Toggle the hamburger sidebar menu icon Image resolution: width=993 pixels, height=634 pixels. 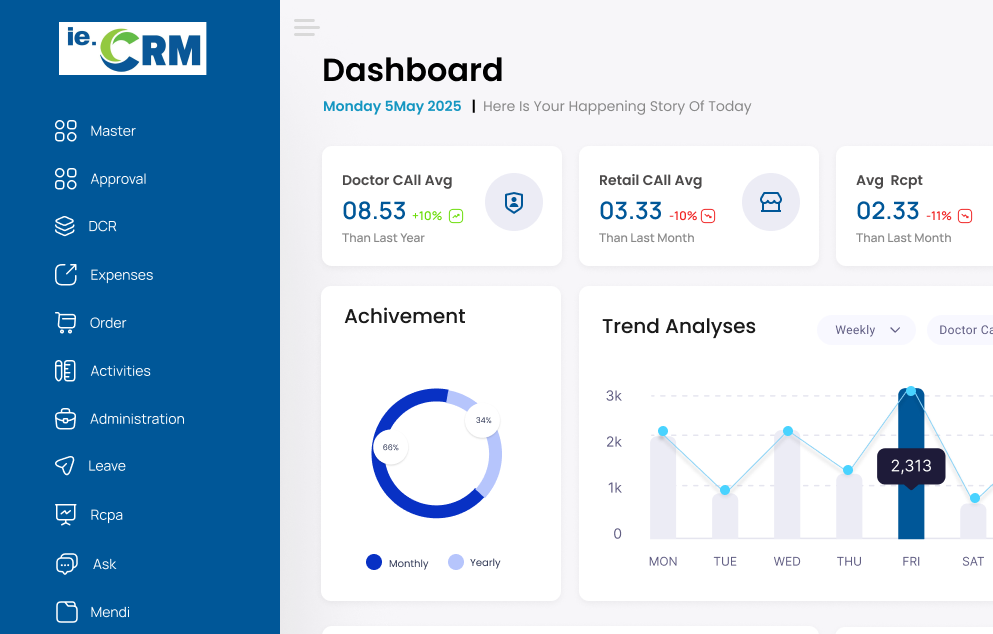307,27
